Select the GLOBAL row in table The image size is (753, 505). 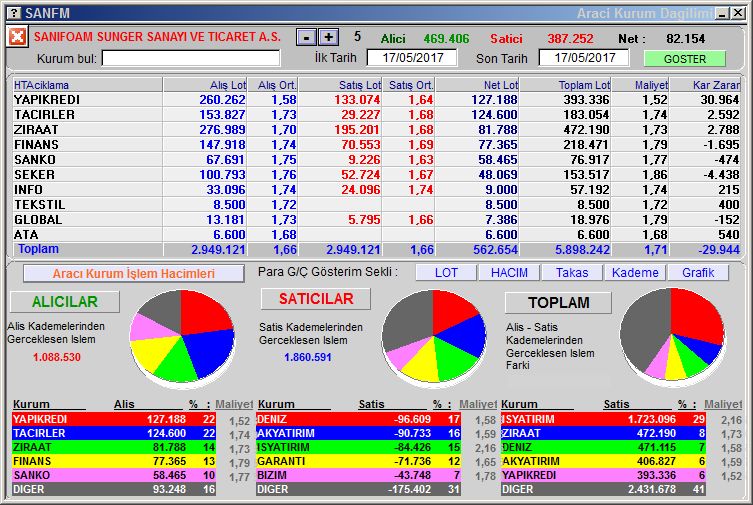376,219
